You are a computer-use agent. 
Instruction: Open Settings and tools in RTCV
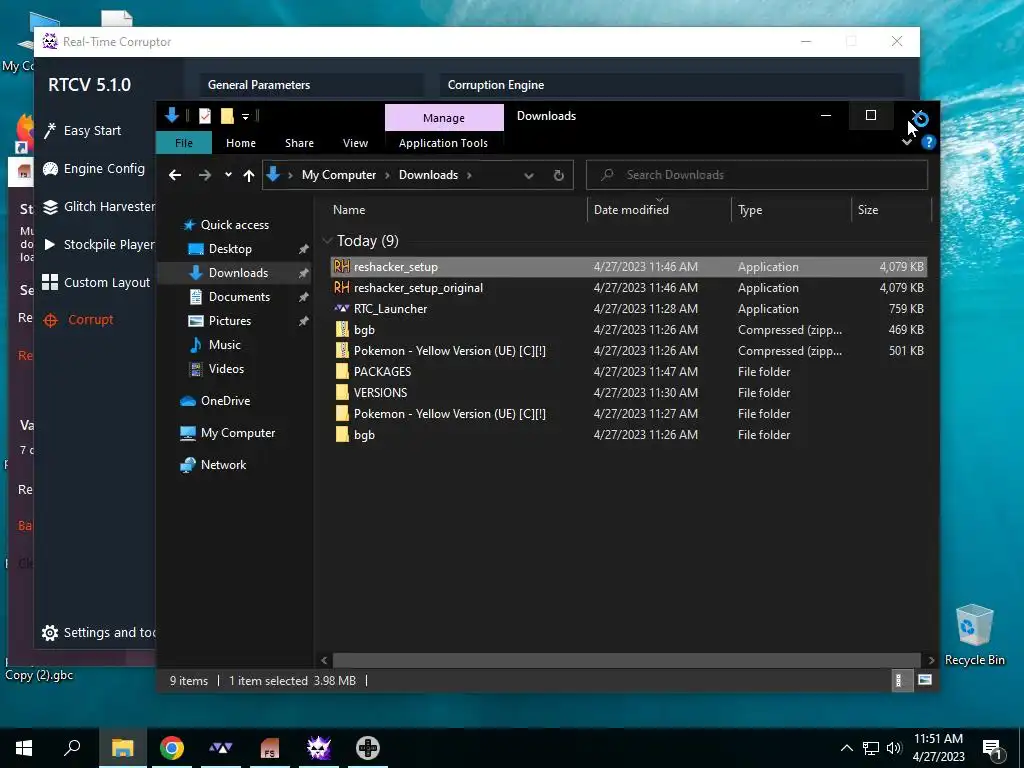click(x=99, y=632)
